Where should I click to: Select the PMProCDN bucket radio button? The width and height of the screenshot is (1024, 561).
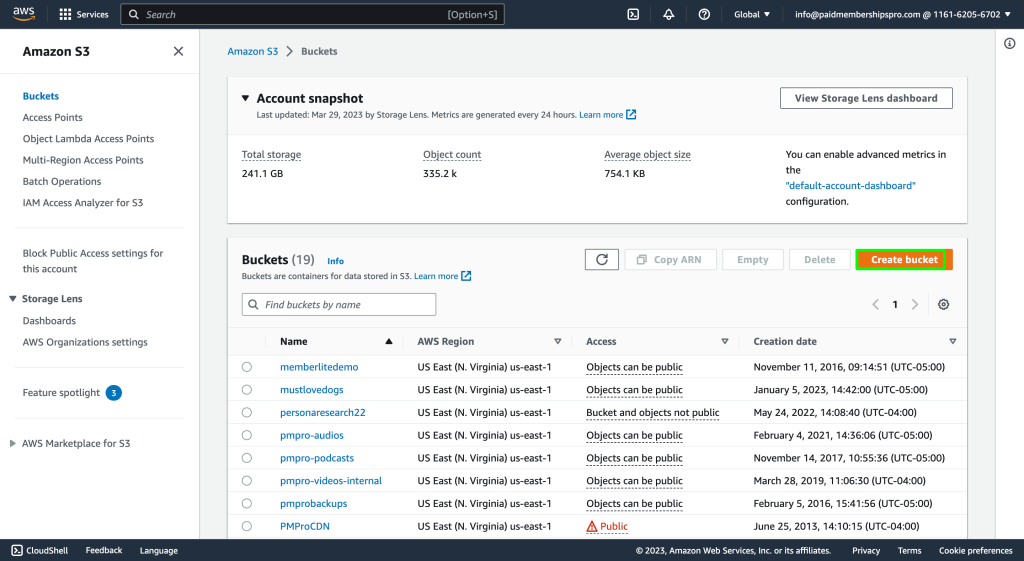click(246, 526)
